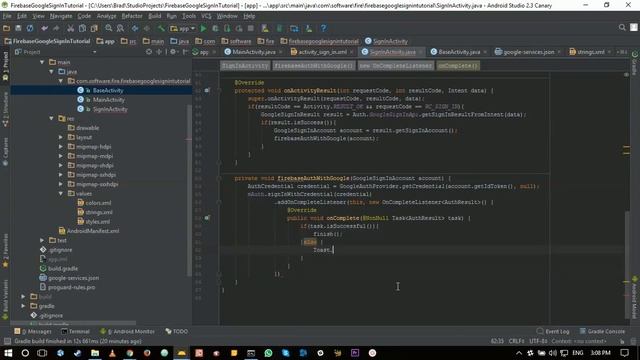The width and height of the screenshot is (640, 360).
Task: Select SignInActivity in the project tree
Action: (x=110, y=109)
